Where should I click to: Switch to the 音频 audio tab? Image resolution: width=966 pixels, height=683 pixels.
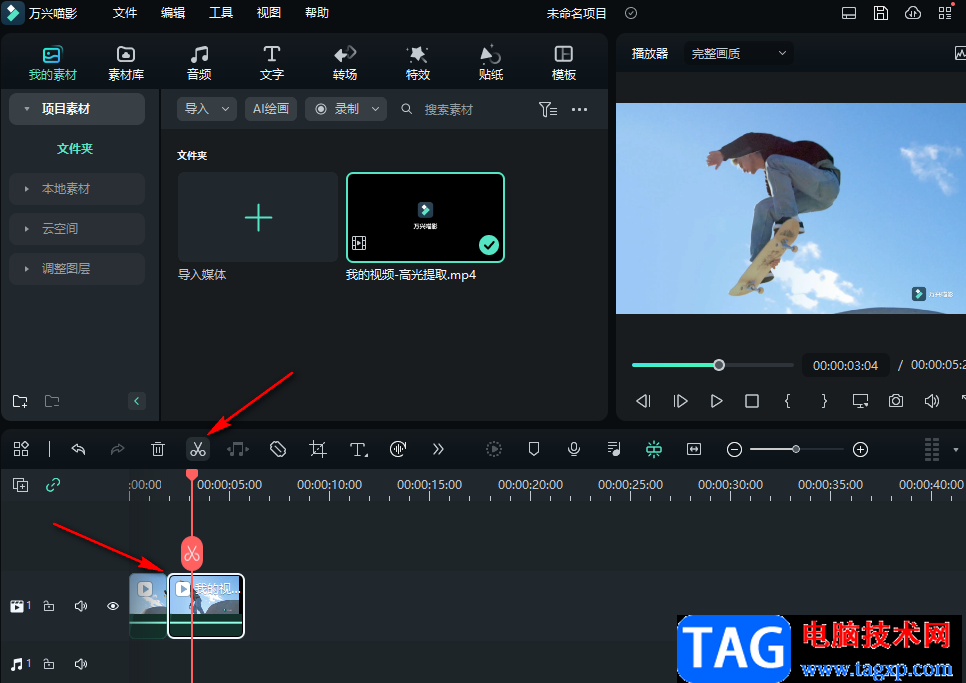pyautogui.click(x=199, y=63)
